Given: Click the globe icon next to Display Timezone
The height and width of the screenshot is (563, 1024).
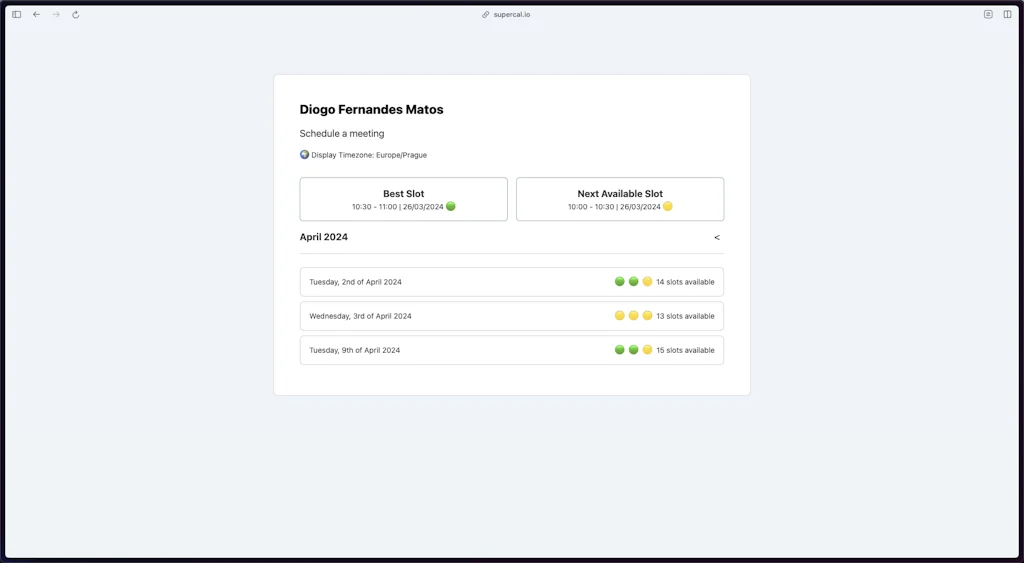Looking at the screenshot, I should pos(304,155).
